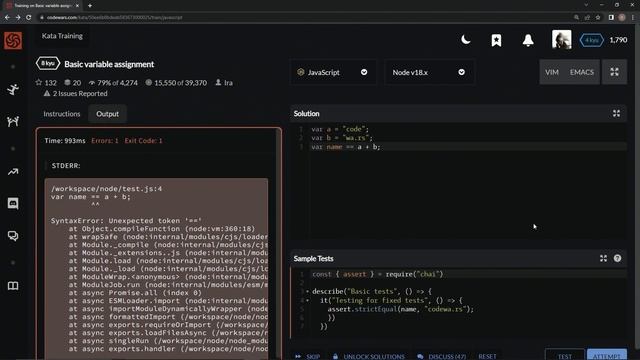This screenshot has height=360, width=640.
Task: Click the 8 kyu kata badge
Action: tap(48, 64)
